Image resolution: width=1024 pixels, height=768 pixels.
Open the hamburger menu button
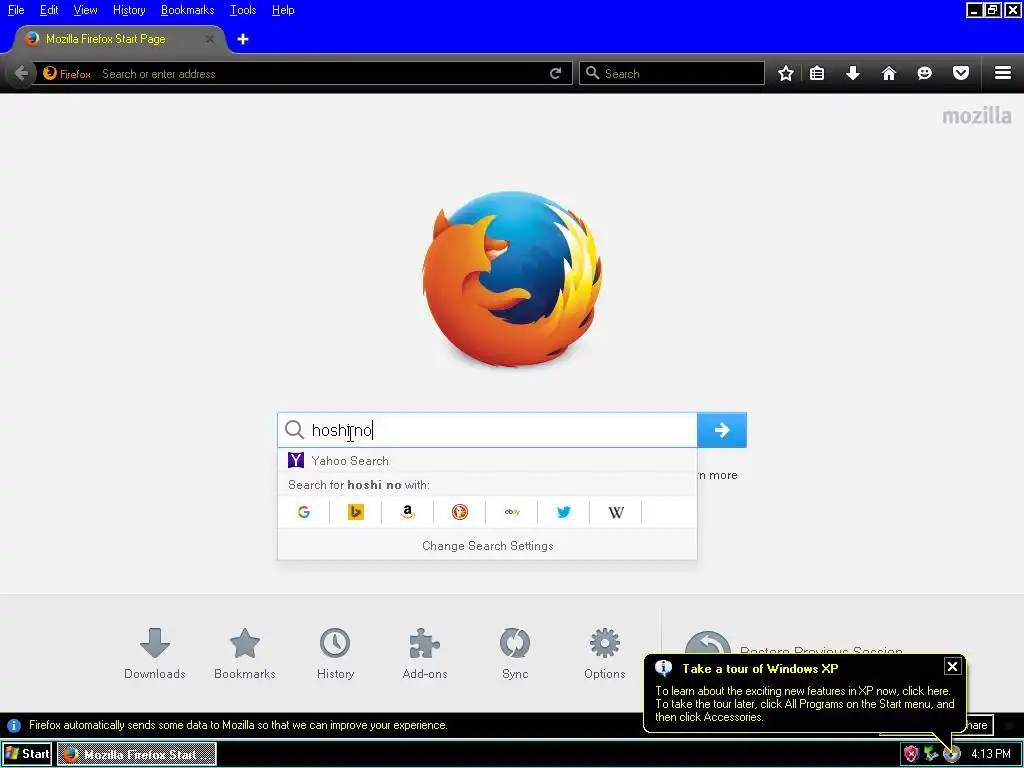click(1003, 73)
